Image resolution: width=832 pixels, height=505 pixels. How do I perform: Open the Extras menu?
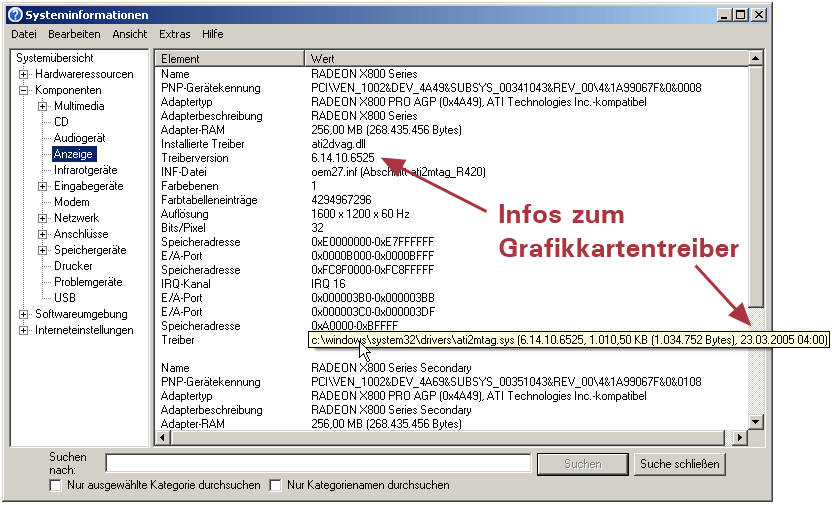[x=175, y=34]
